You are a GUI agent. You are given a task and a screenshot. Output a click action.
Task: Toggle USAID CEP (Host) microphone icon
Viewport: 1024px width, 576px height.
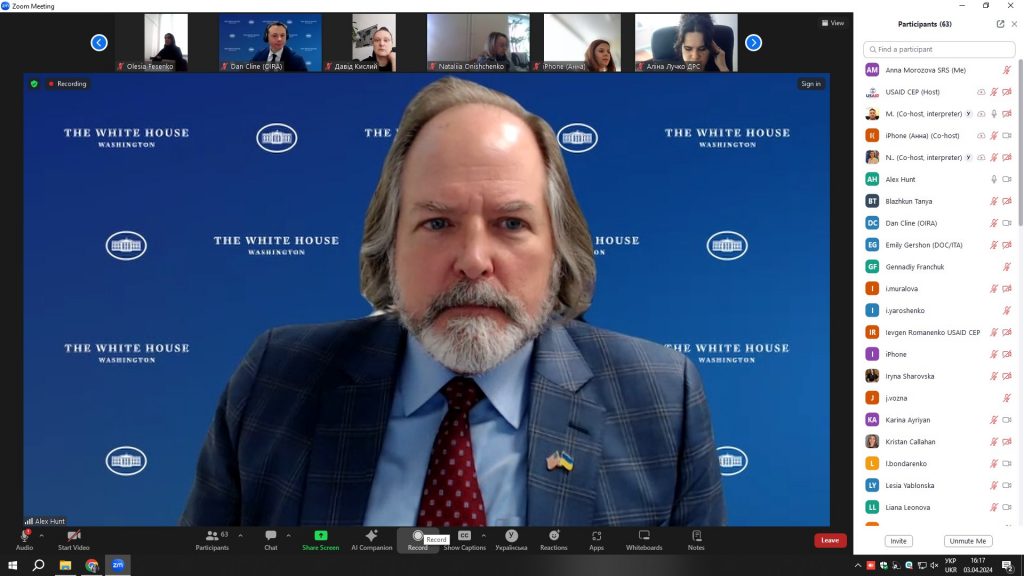[994, 92]
